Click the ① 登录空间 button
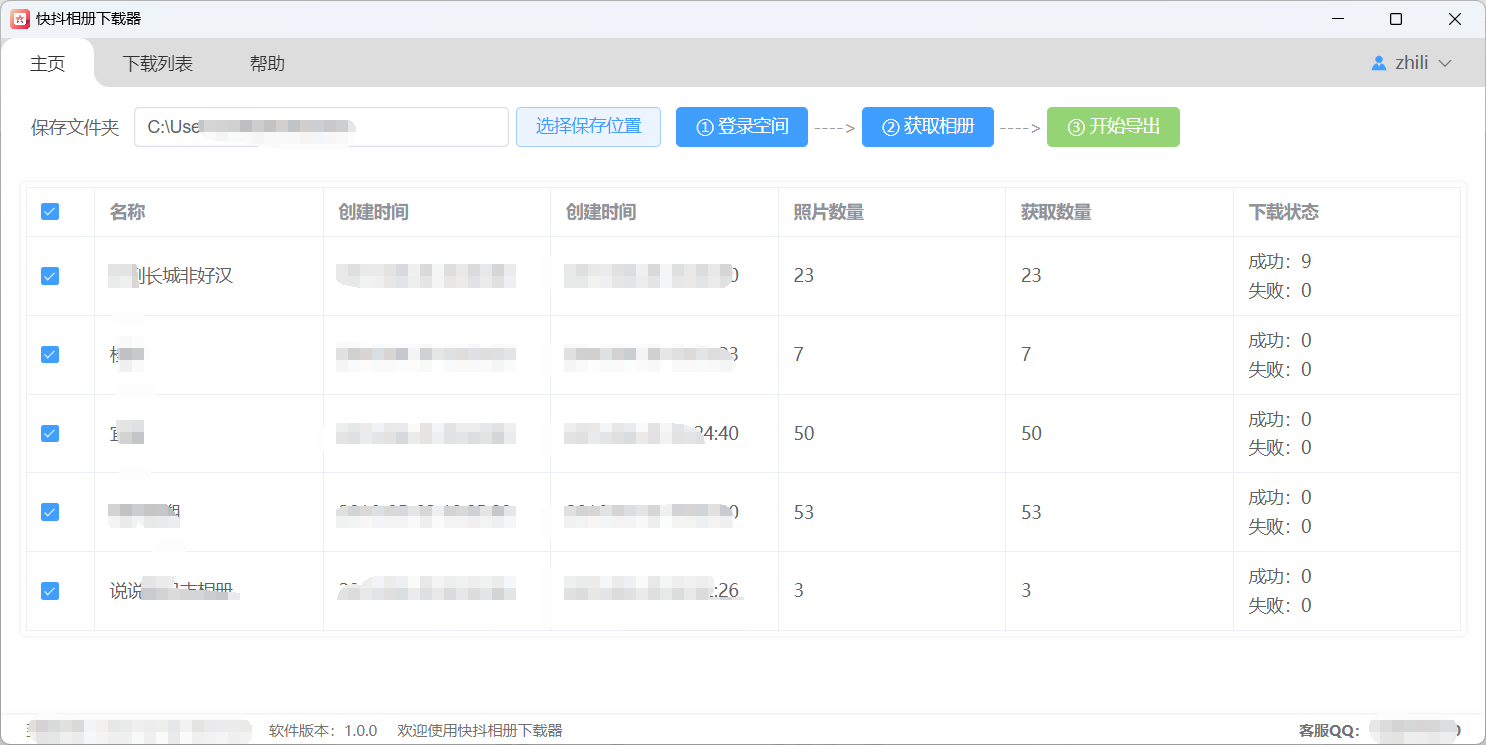Image resolution: width=1486 pixels, height=745 pixels. coord(742,127)
